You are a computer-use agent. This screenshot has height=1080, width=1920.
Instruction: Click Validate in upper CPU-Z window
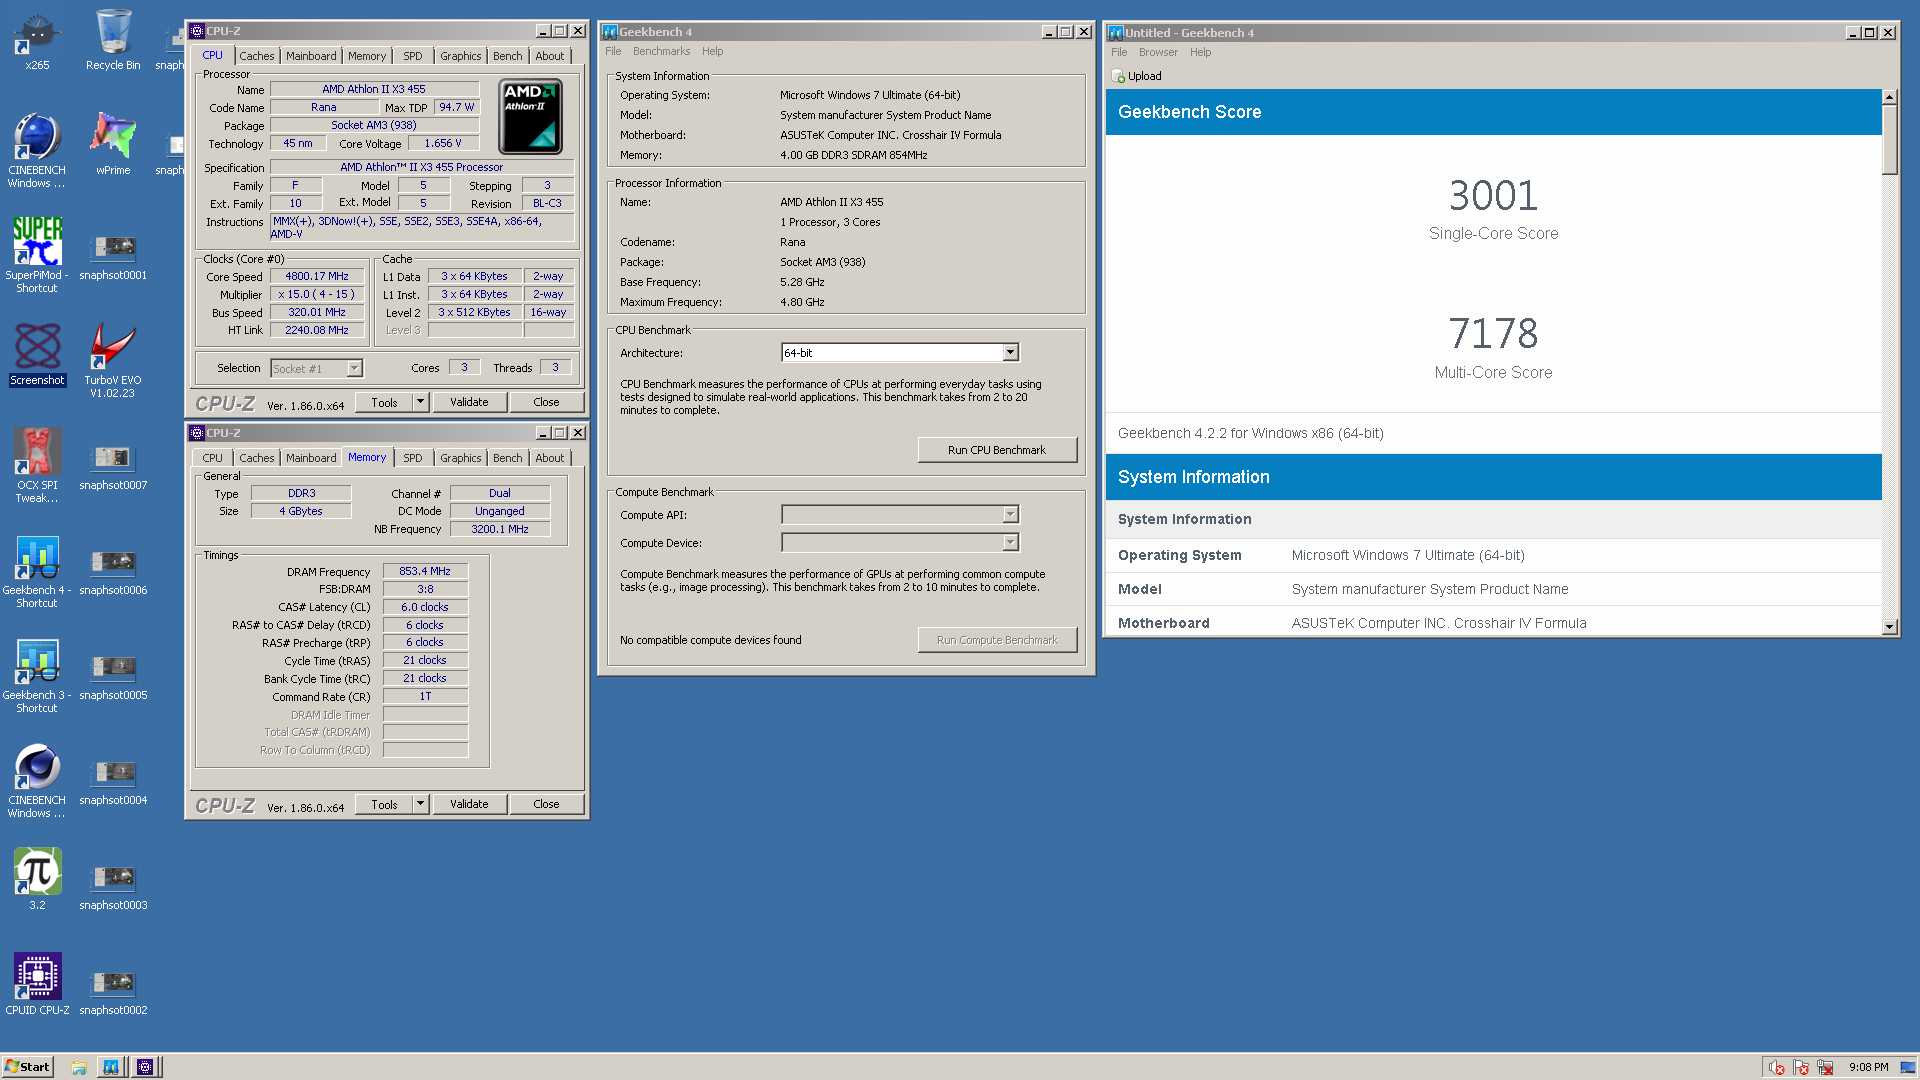pyautogui.click(x=469, y=402)
